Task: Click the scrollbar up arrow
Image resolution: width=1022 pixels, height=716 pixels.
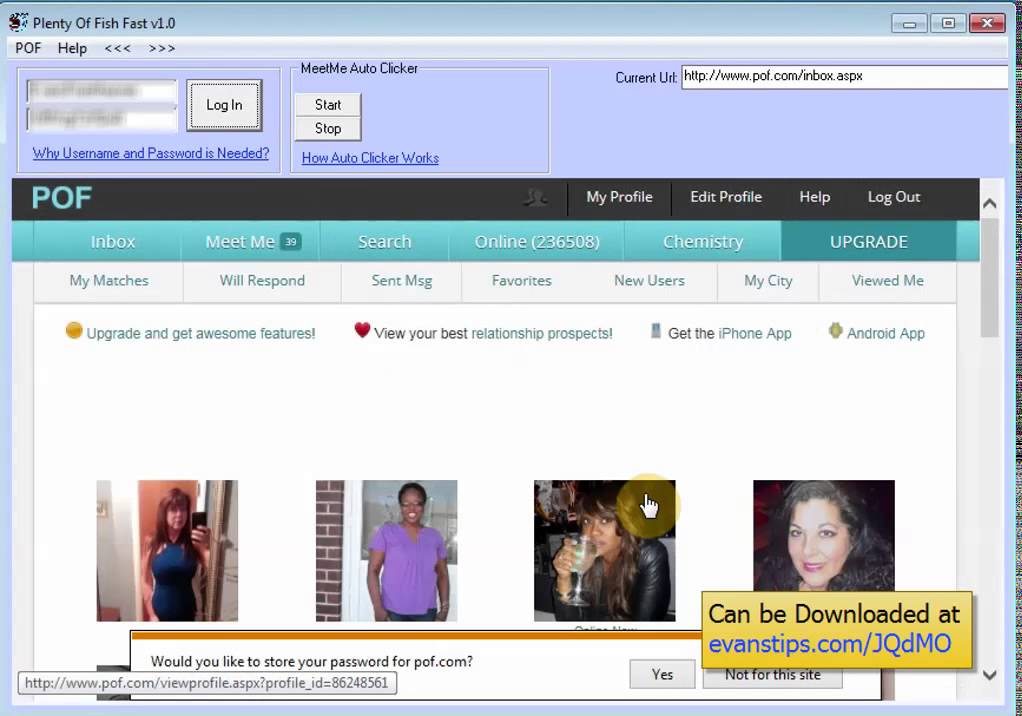Action: pyautogui.click(x=989, y=203)
